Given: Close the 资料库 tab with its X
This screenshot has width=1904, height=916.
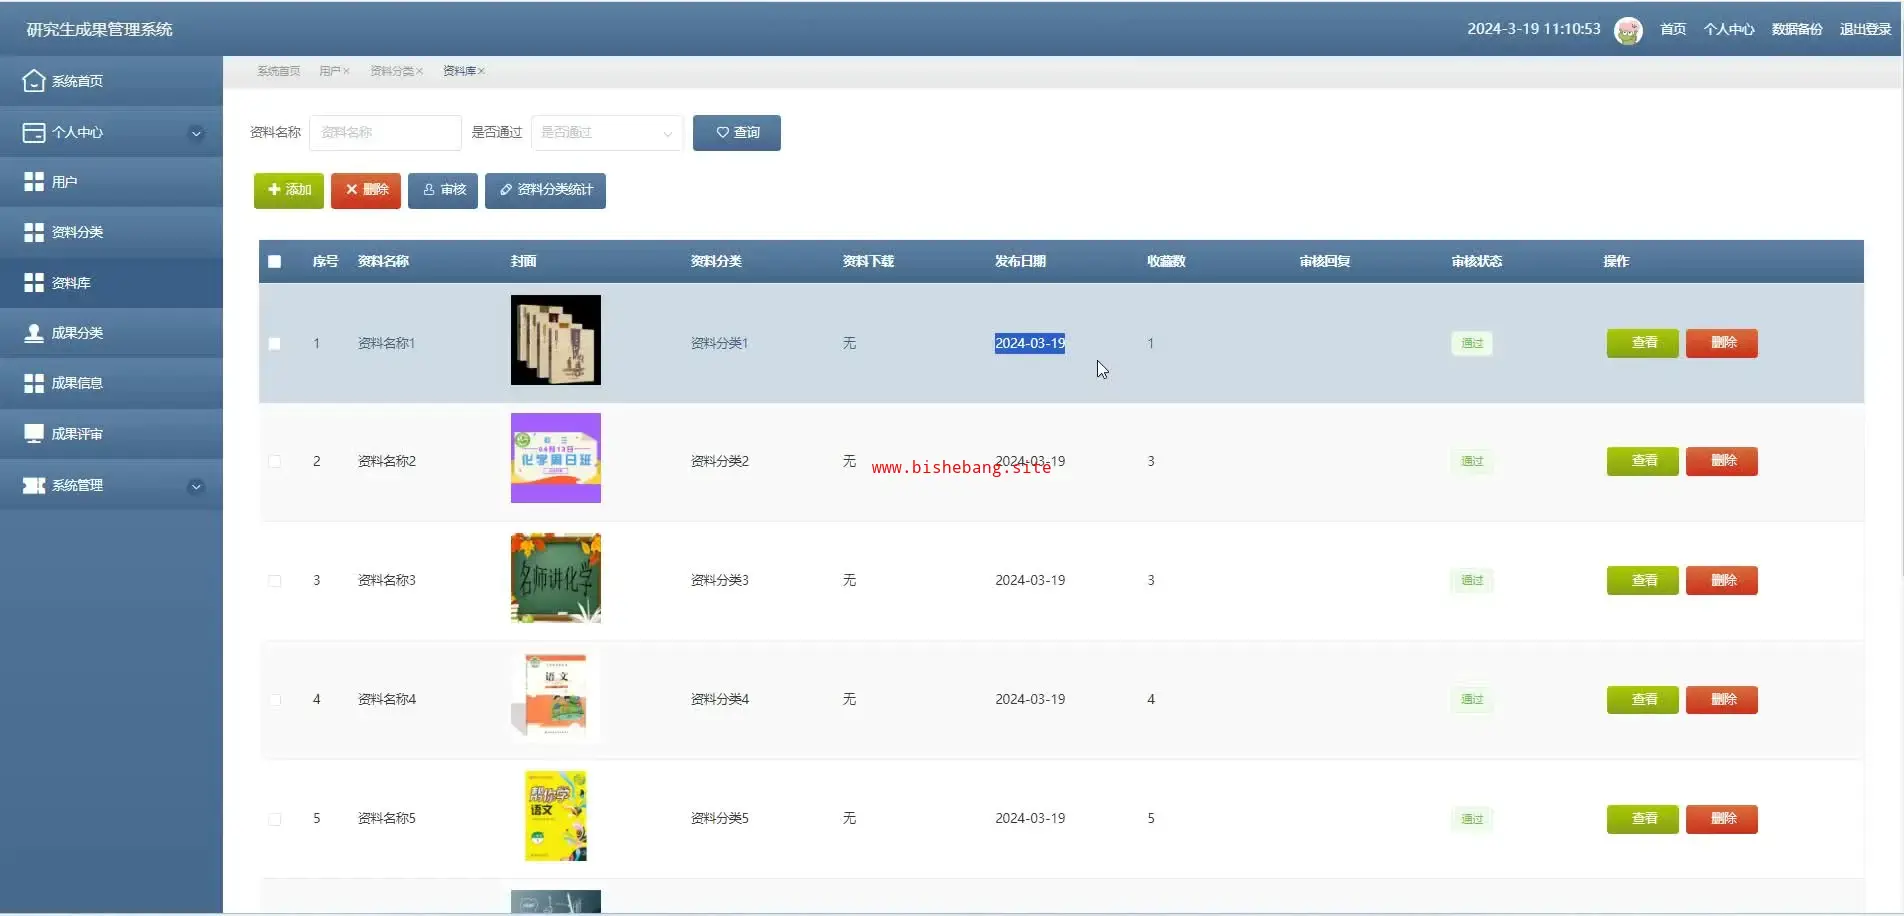Looking at the screenshot, I should (481, 71).
